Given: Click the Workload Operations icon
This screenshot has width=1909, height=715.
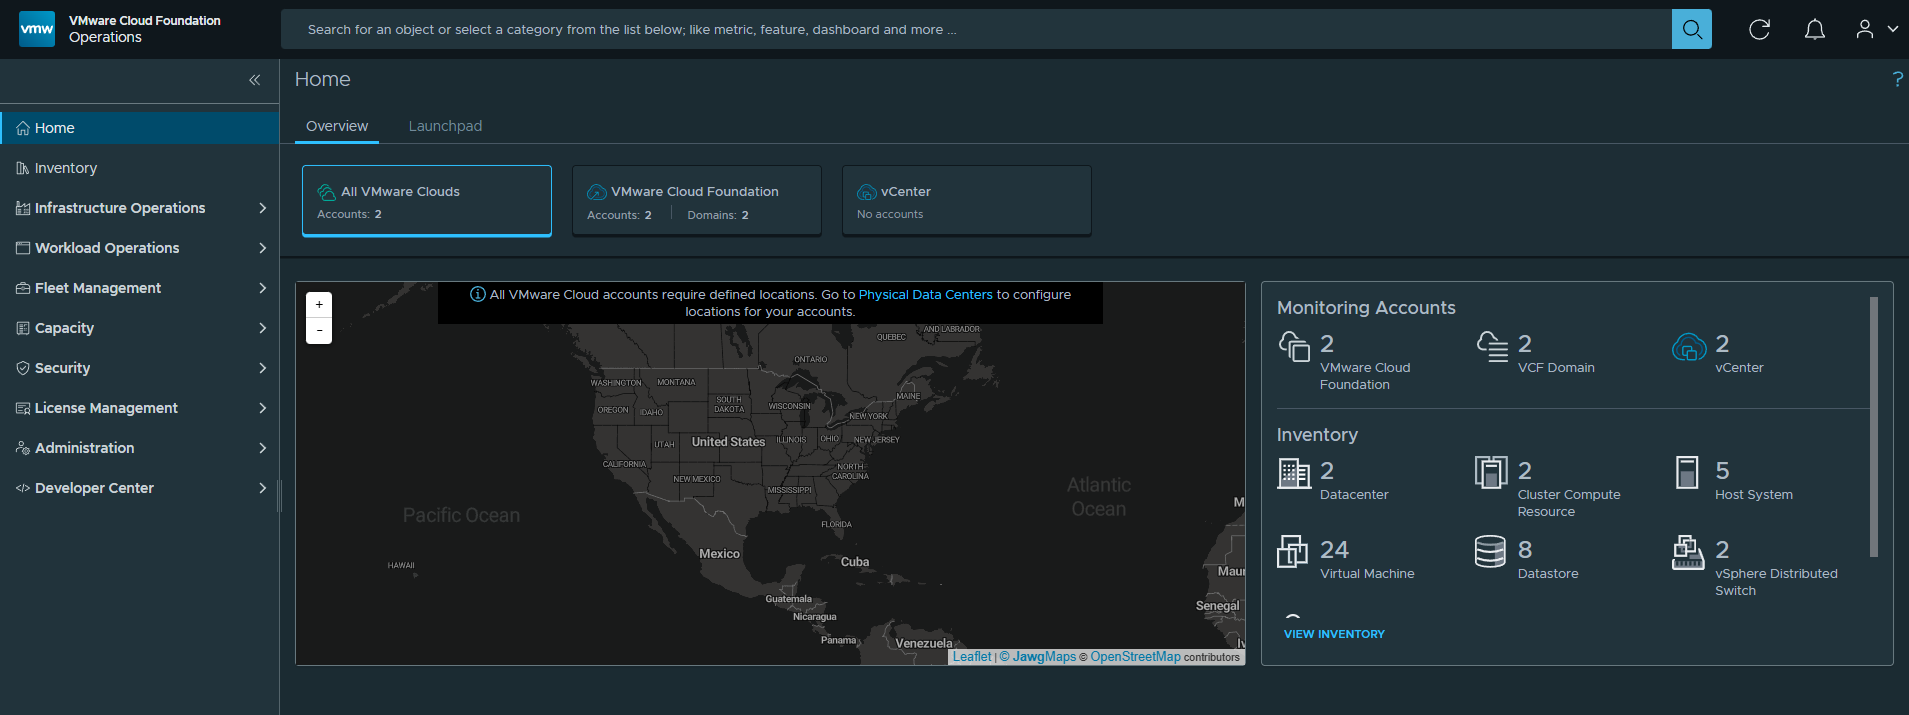Looking at the screenshot, I should click(23, 248).
